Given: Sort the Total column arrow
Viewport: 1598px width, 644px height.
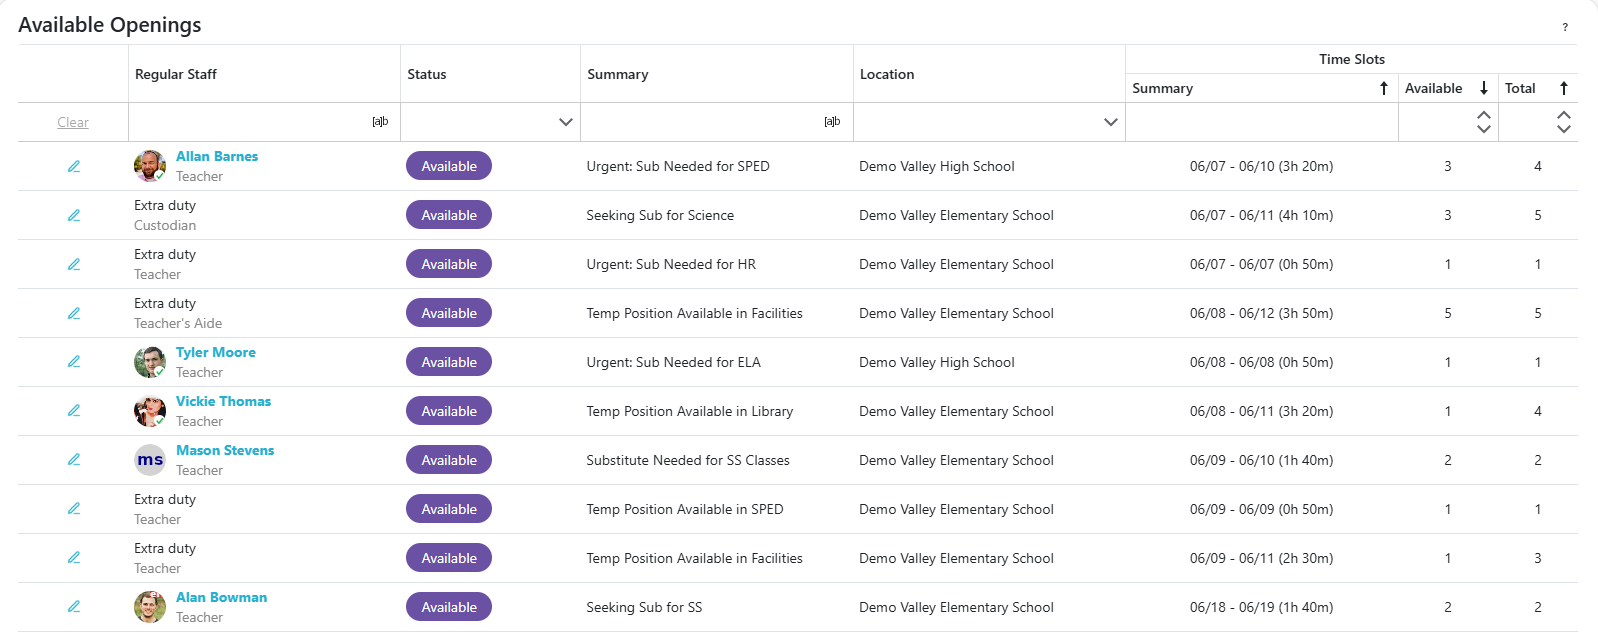Looking at the screenshot, I should (x=1564, y=88).
